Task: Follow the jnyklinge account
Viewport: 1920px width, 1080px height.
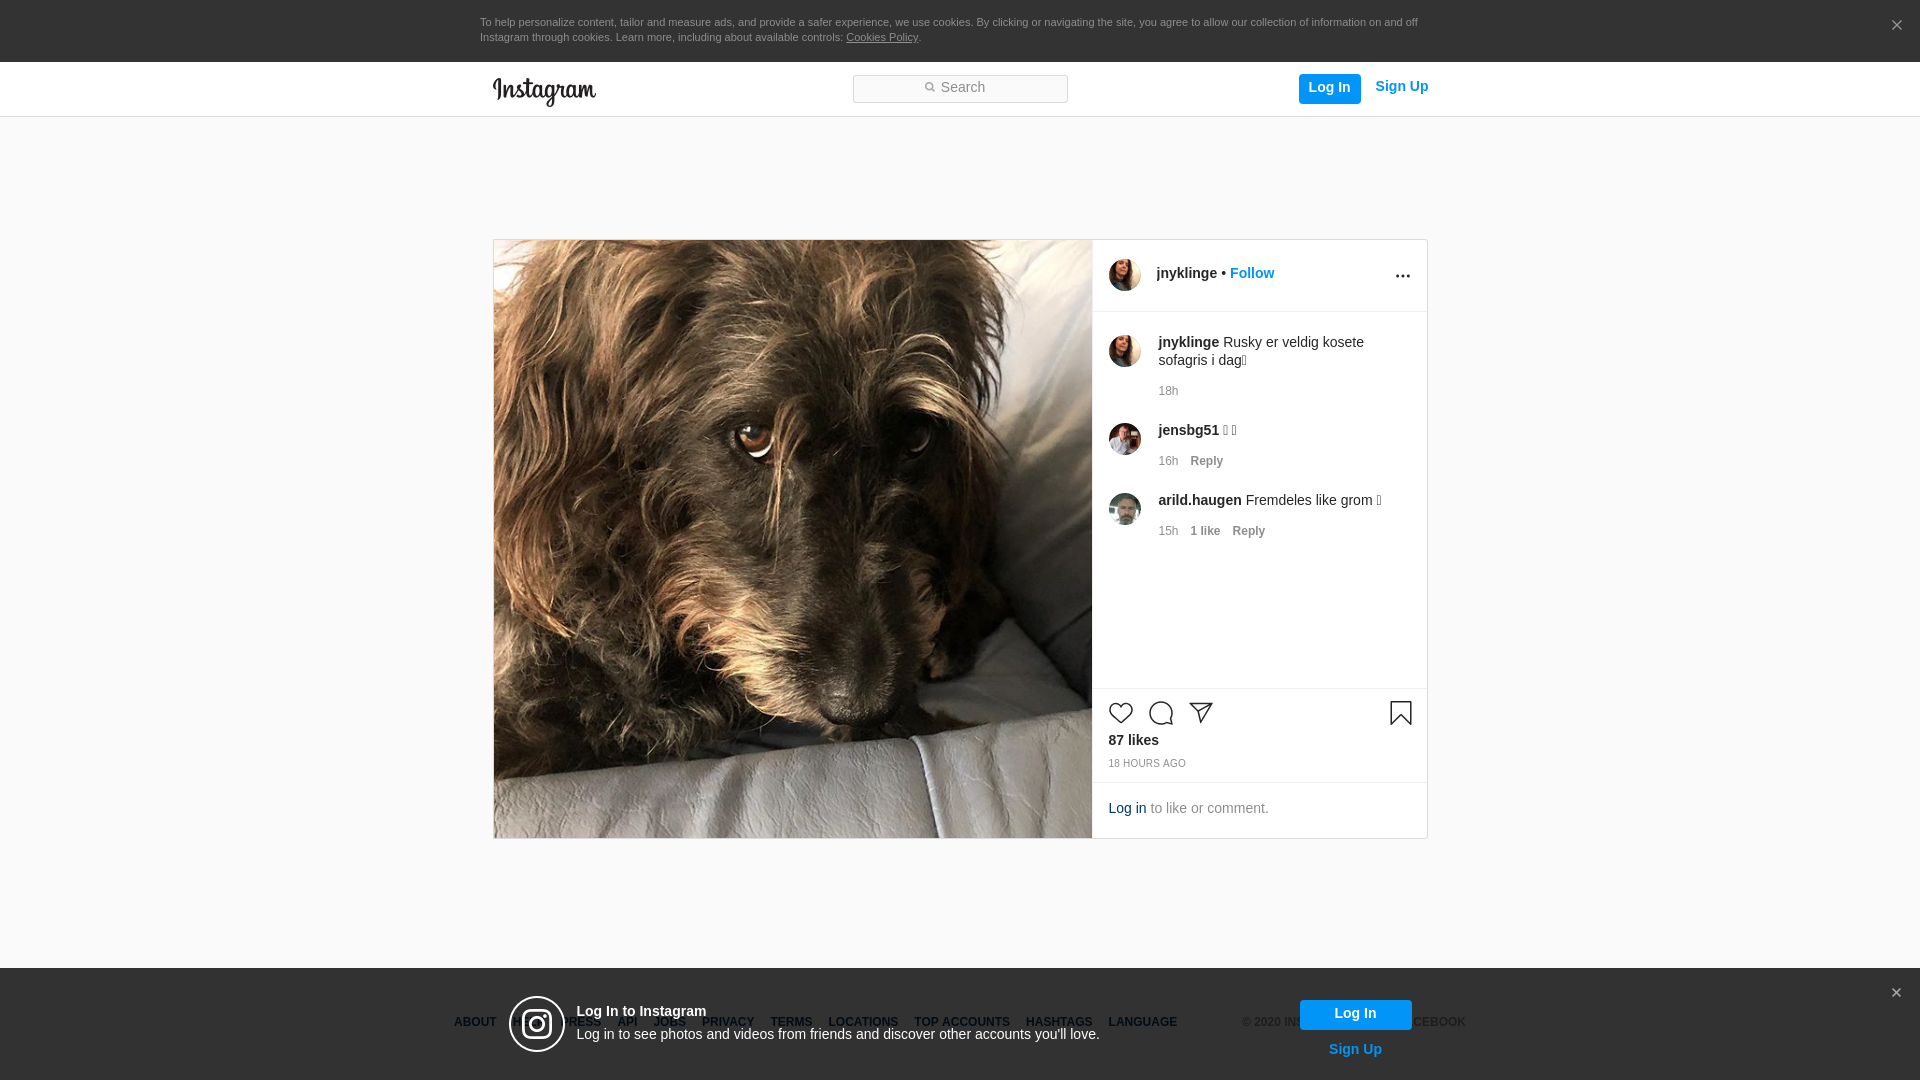Action: tap(1252, 273)
